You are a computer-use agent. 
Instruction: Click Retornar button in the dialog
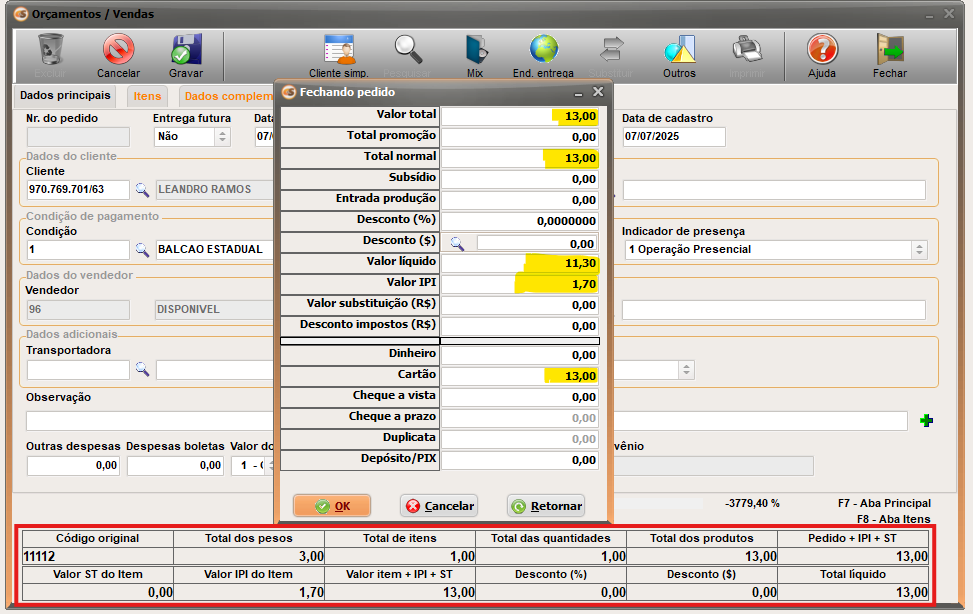[545, 506]
